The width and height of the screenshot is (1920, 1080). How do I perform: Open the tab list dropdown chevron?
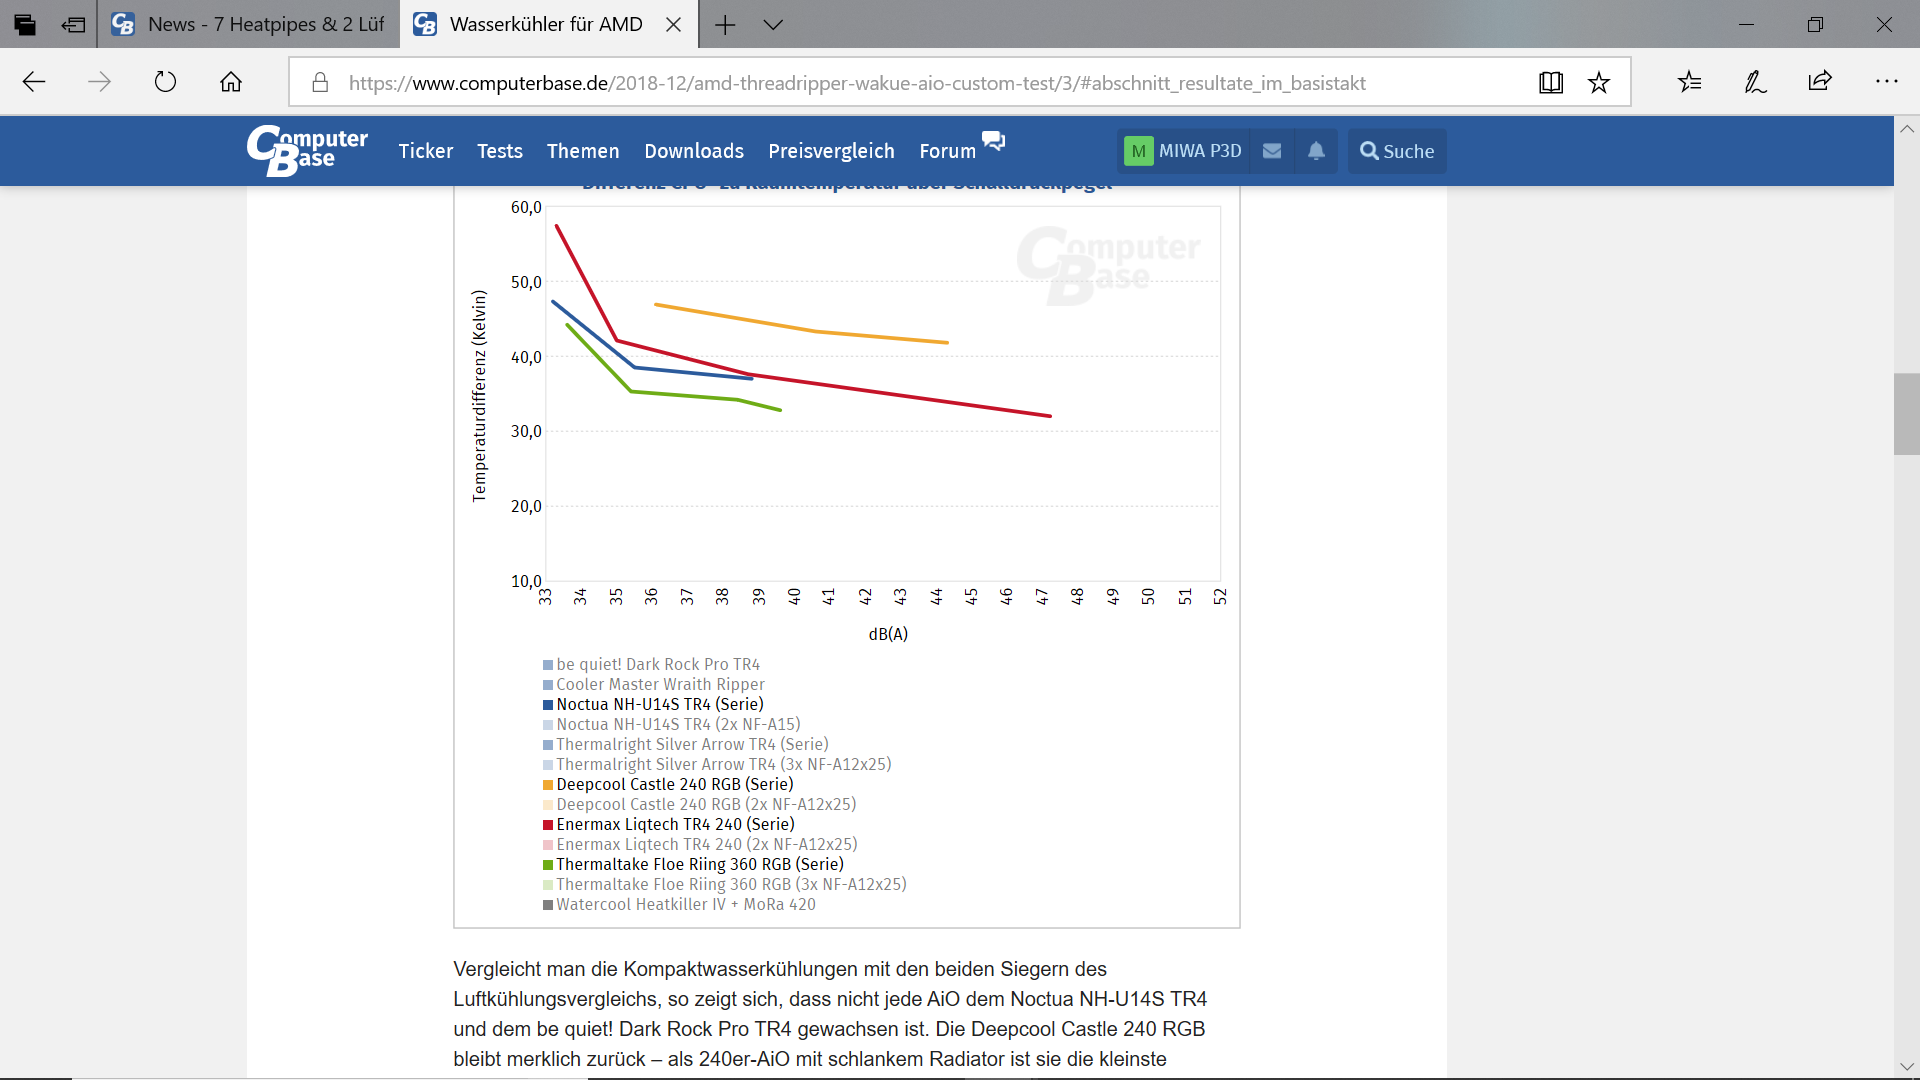pos(773,25)
